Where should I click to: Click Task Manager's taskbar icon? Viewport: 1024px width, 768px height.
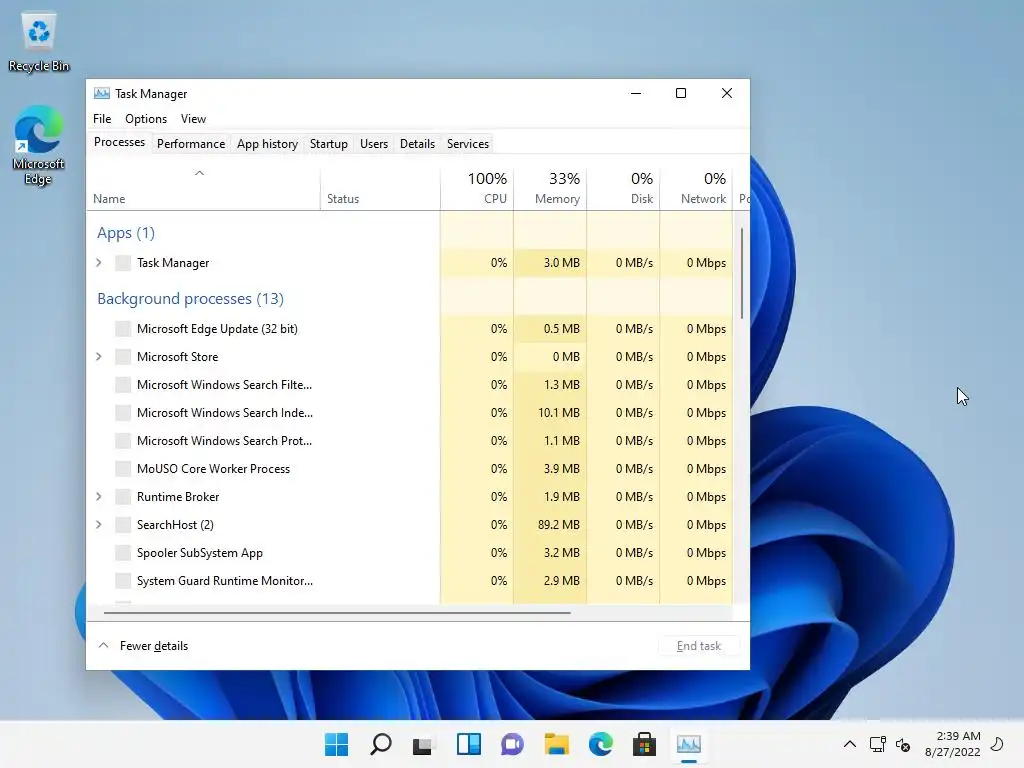688,744
